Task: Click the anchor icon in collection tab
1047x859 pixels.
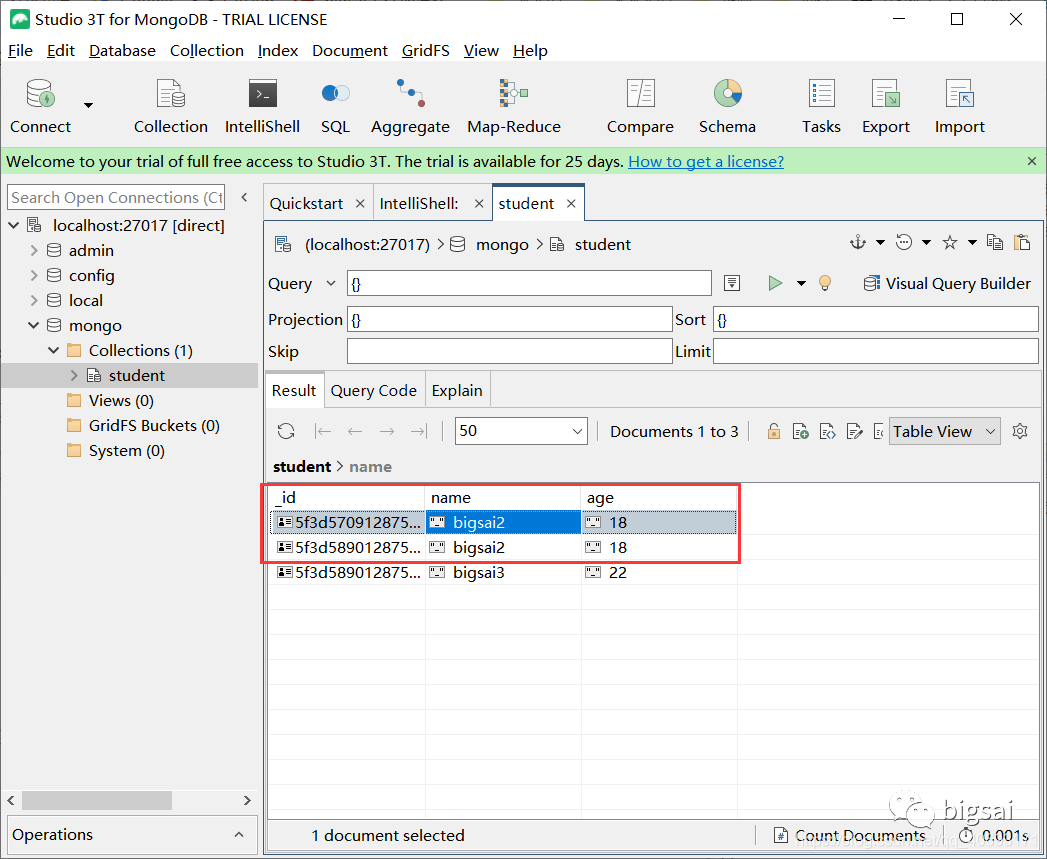Action: [x=857, y=242]
